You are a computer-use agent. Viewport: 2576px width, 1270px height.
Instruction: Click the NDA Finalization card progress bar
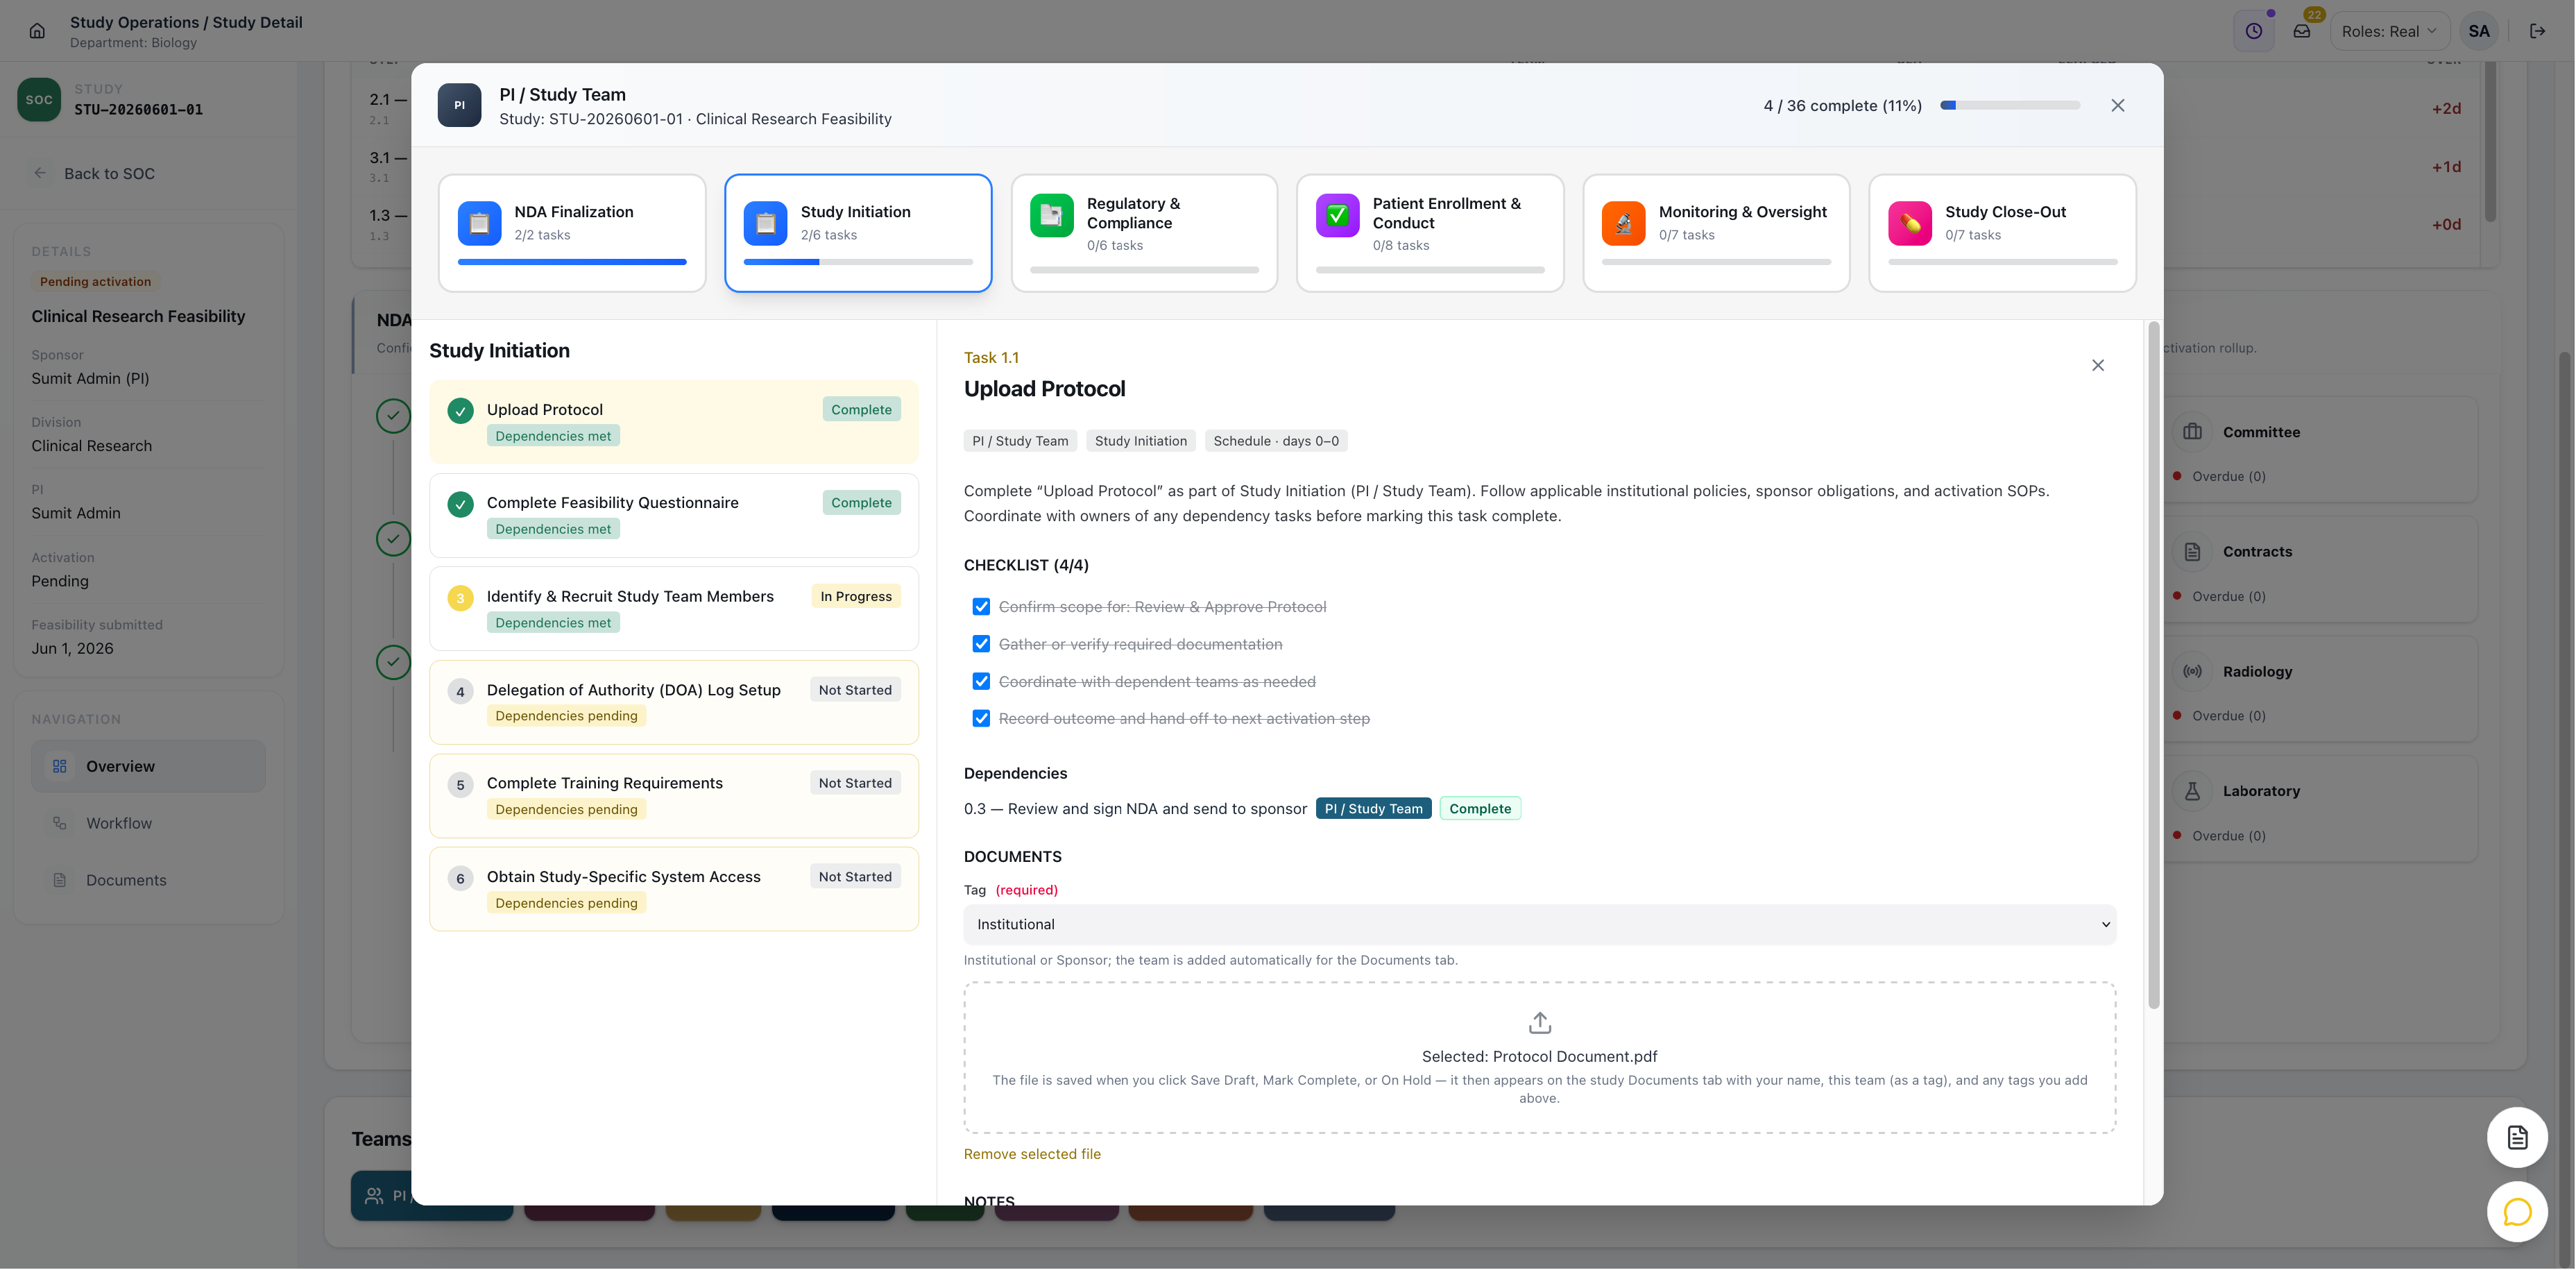[x=572, y=262]
